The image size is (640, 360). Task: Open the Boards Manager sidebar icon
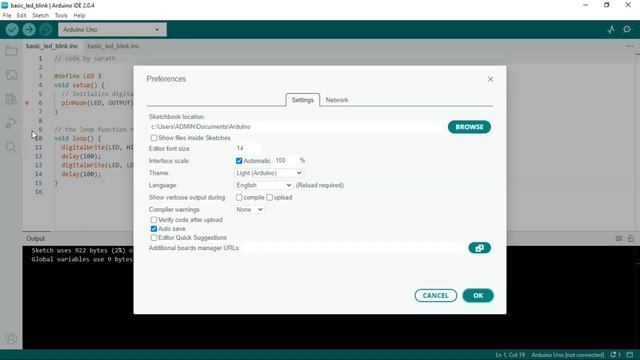[11, 75]
